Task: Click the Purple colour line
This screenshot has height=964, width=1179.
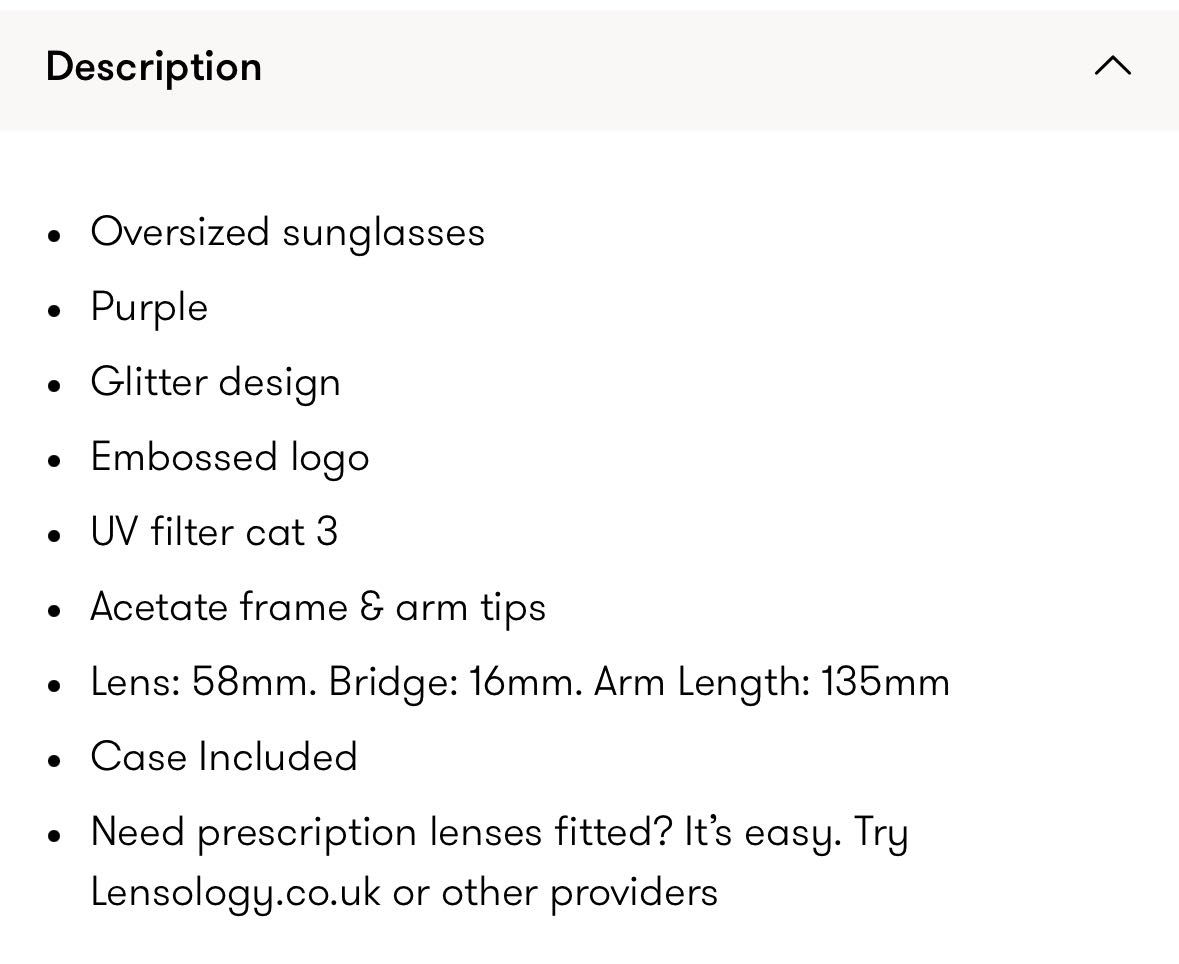Action: point(150,308)
